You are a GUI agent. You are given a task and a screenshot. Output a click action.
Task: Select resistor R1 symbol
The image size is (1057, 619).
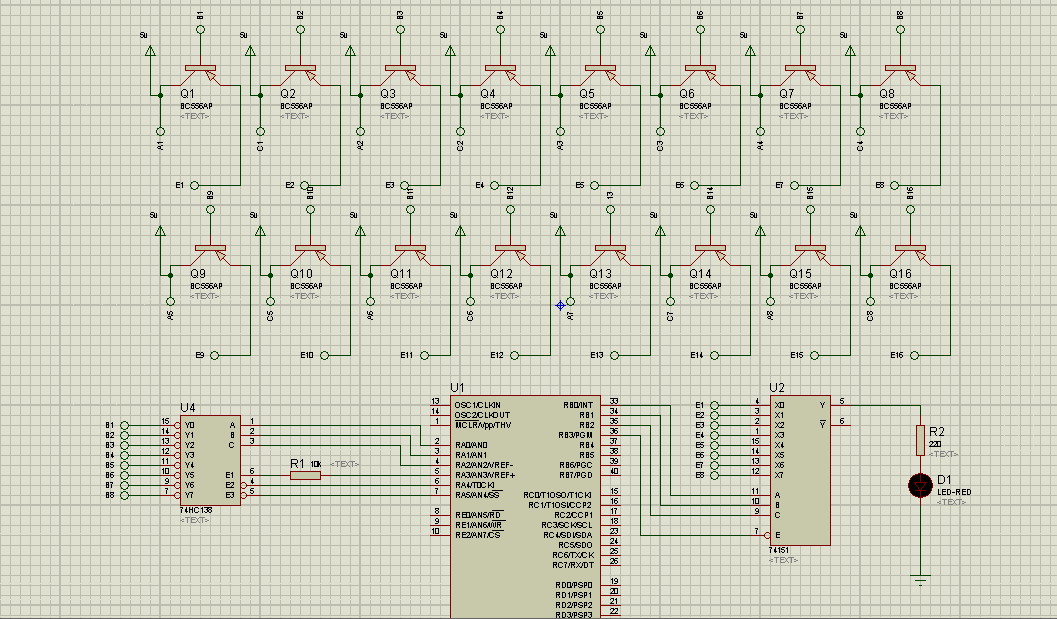click(x=305, y=475)
